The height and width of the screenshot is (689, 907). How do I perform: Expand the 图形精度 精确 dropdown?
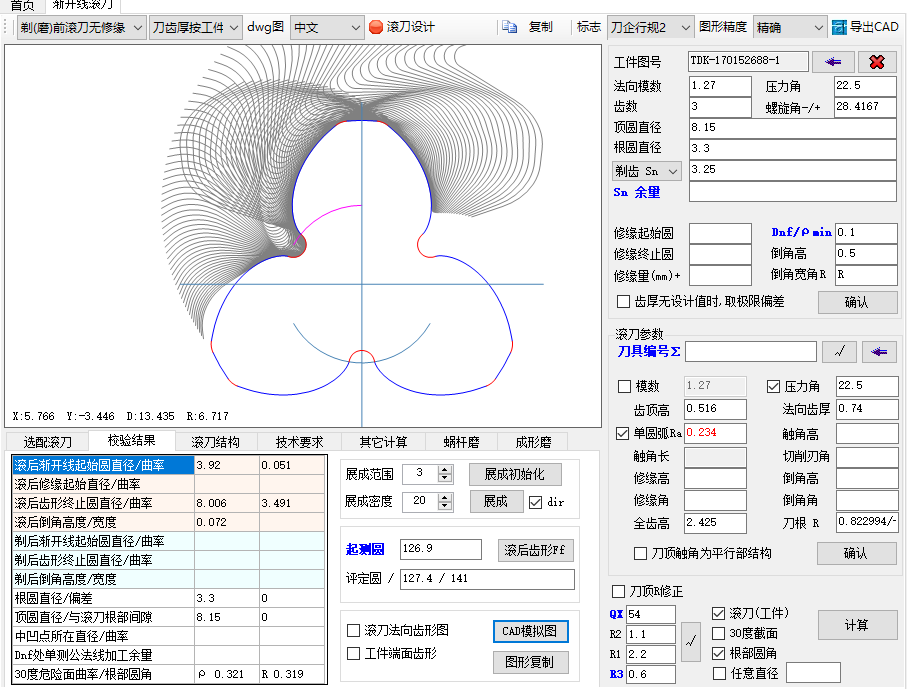790,27
